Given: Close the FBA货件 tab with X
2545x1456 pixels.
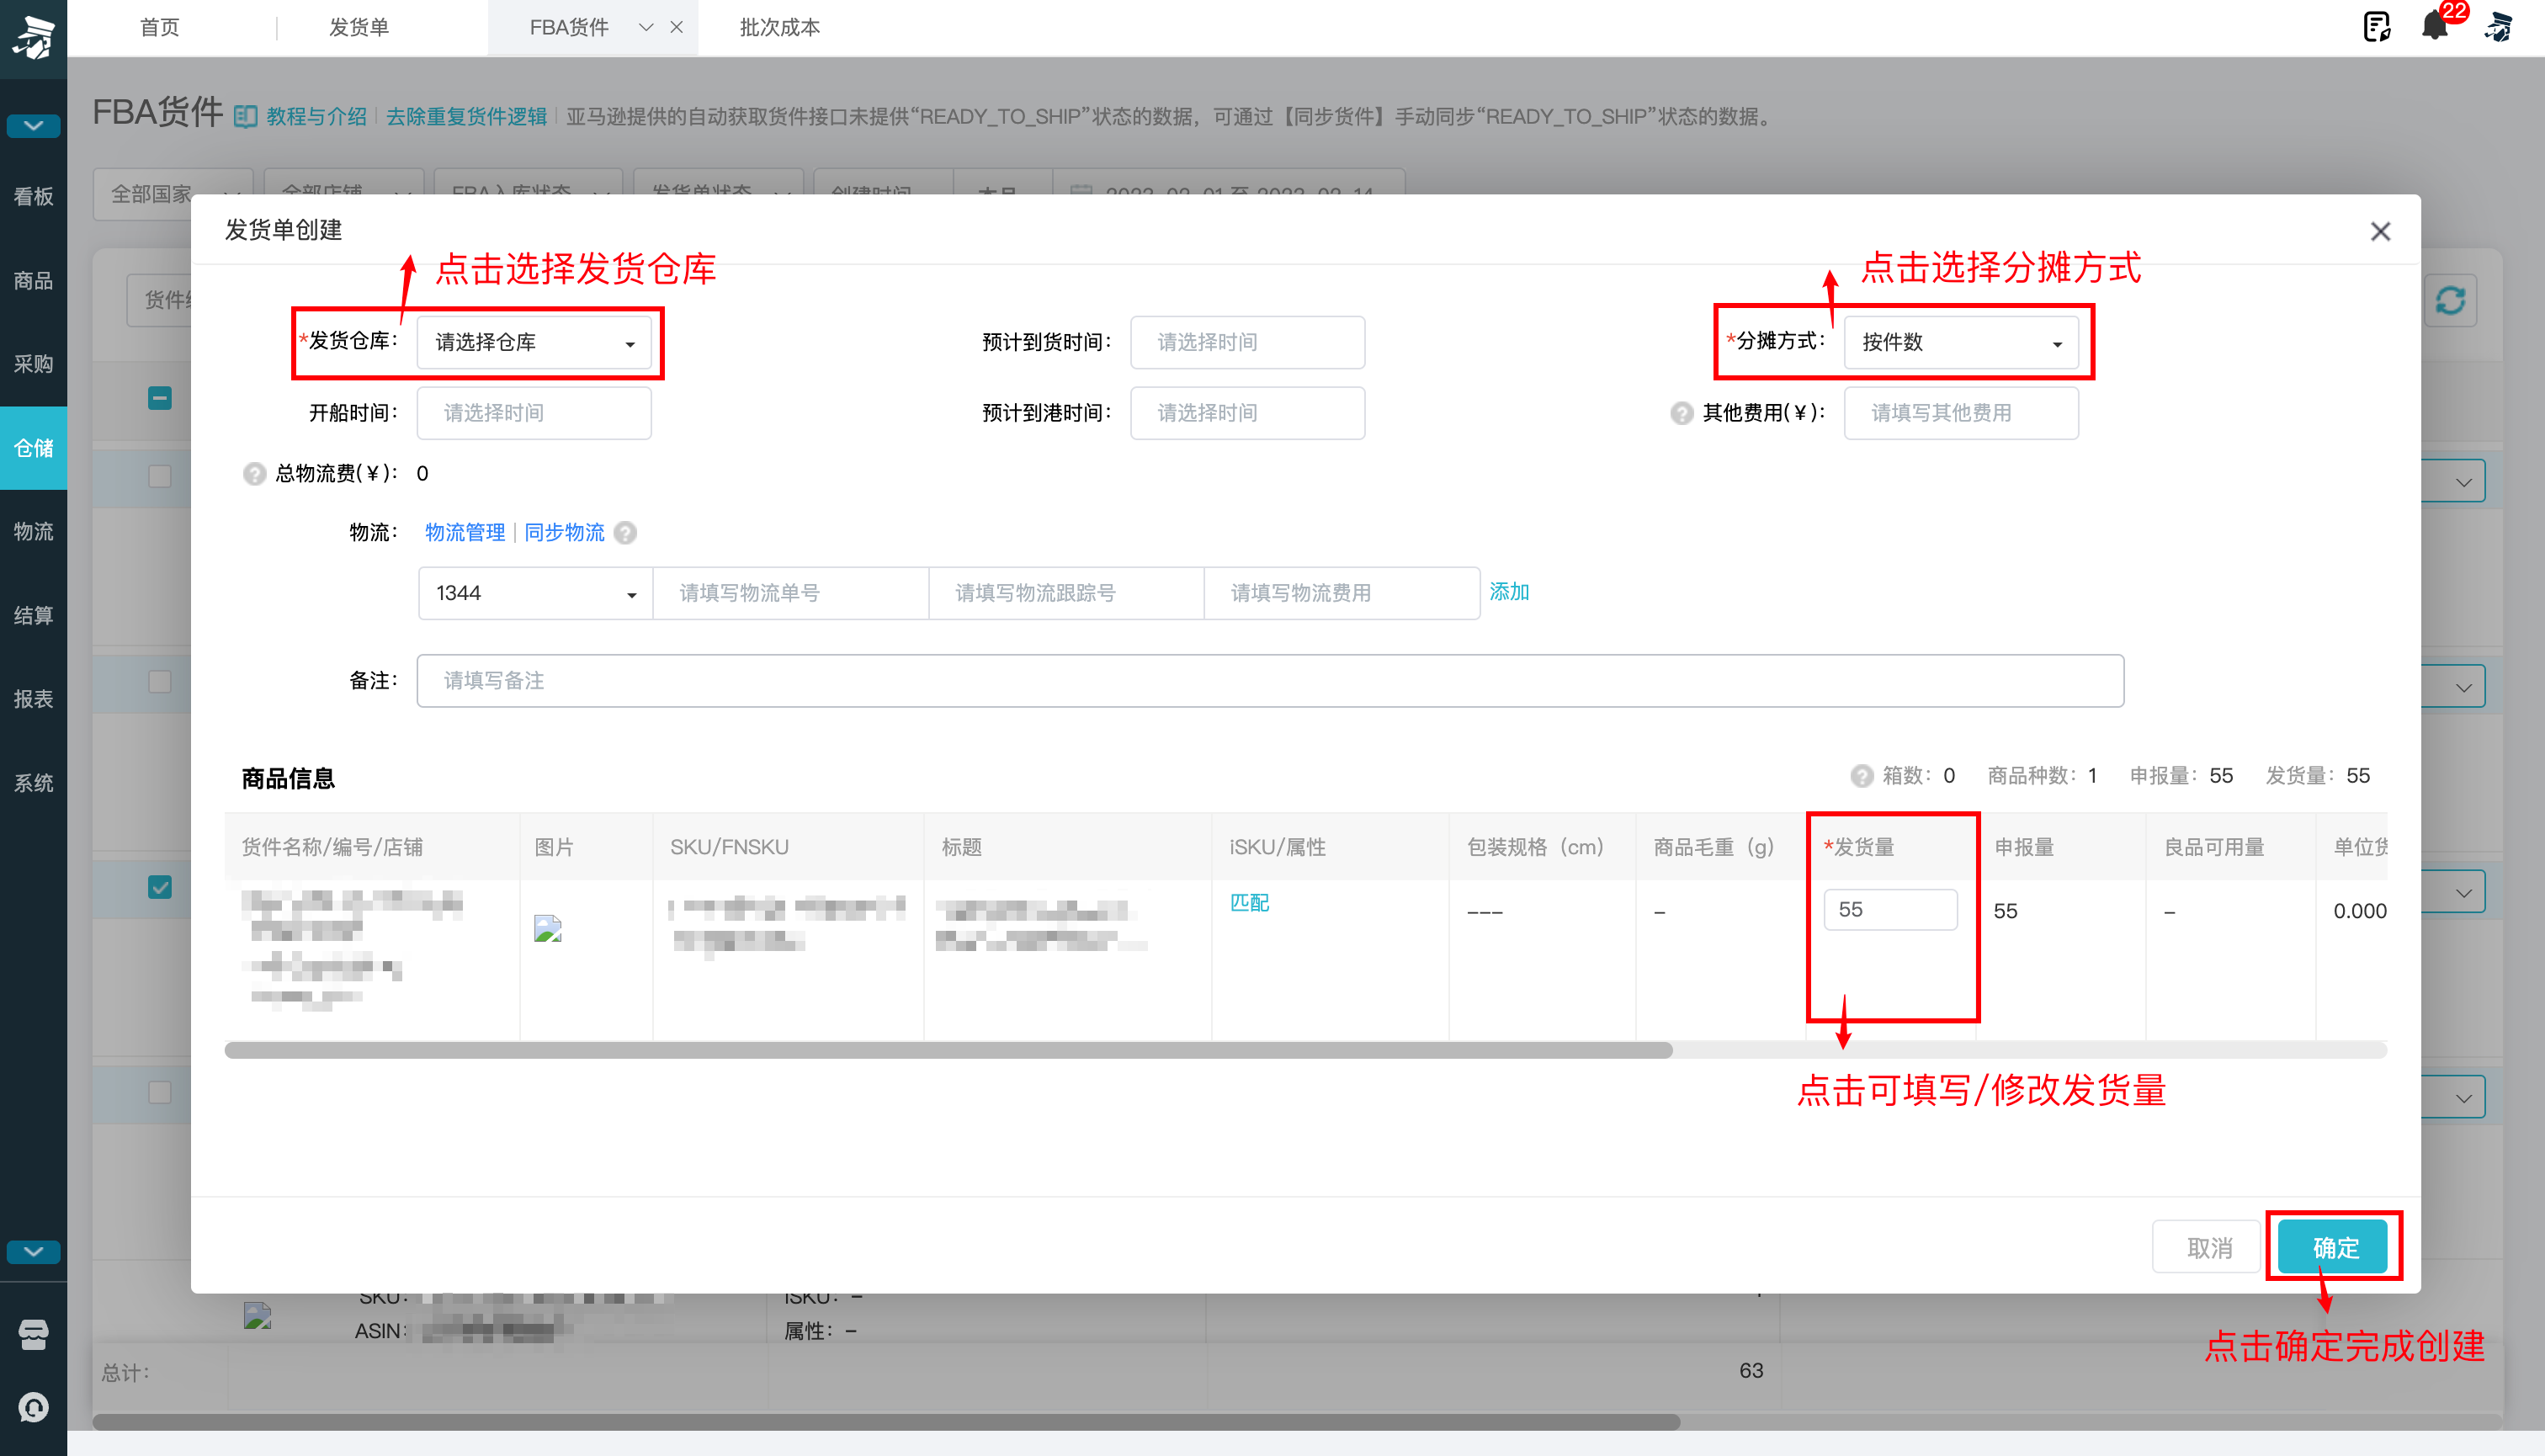Looking at the screenshot, I should [677, 27].
